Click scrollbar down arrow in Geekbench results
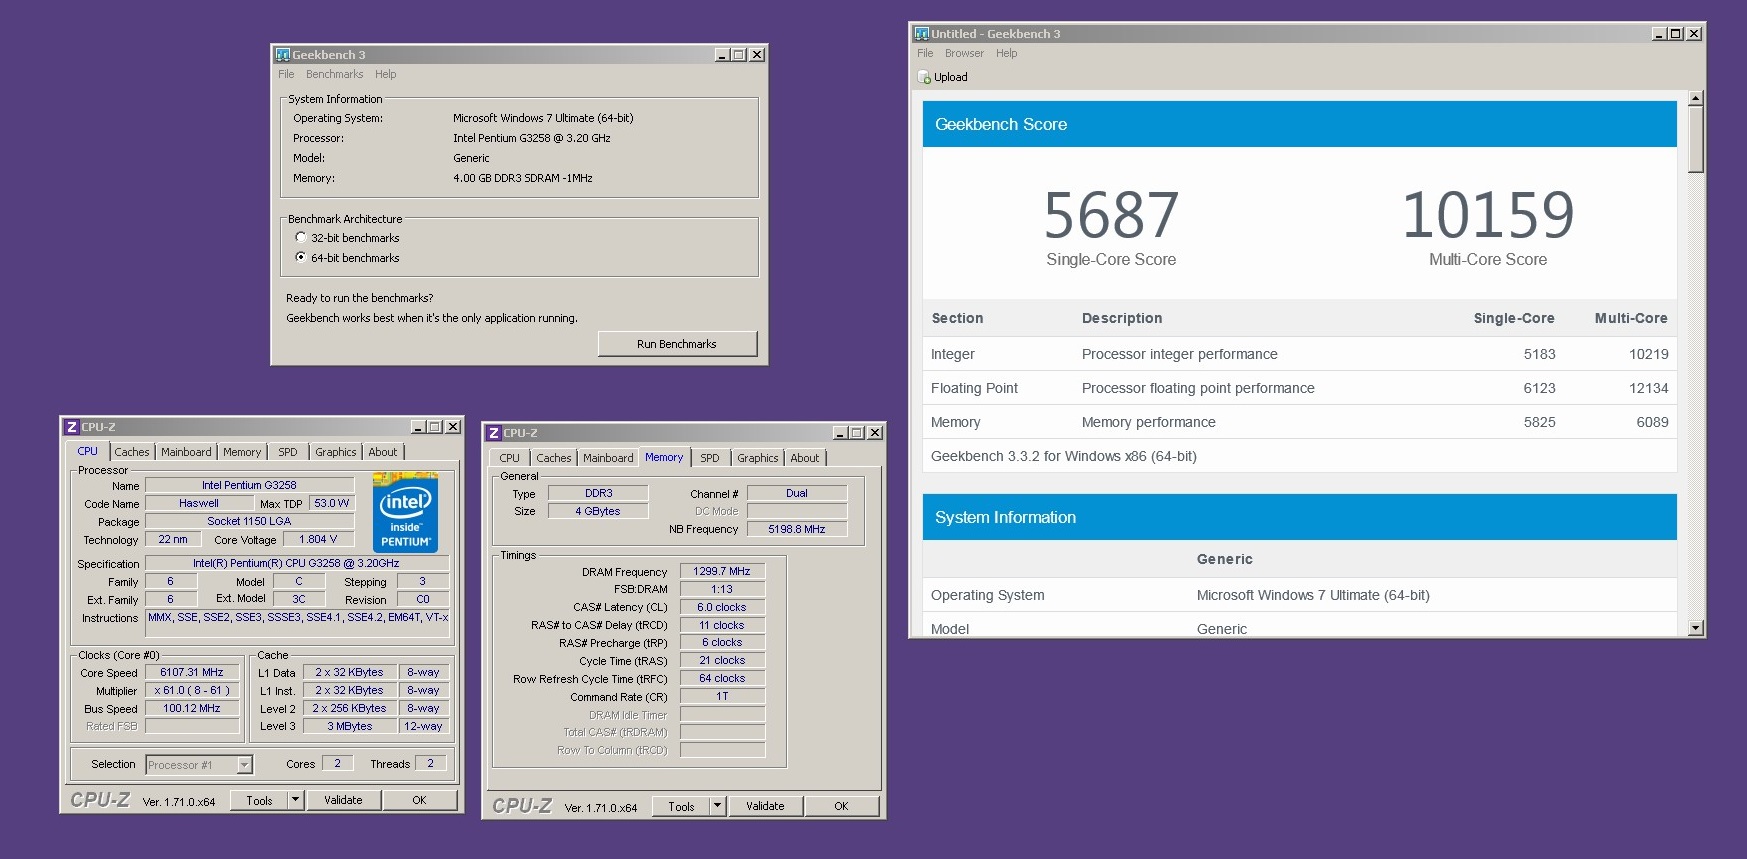This screenshot has width=1747, height=859. coord(1695,628)
